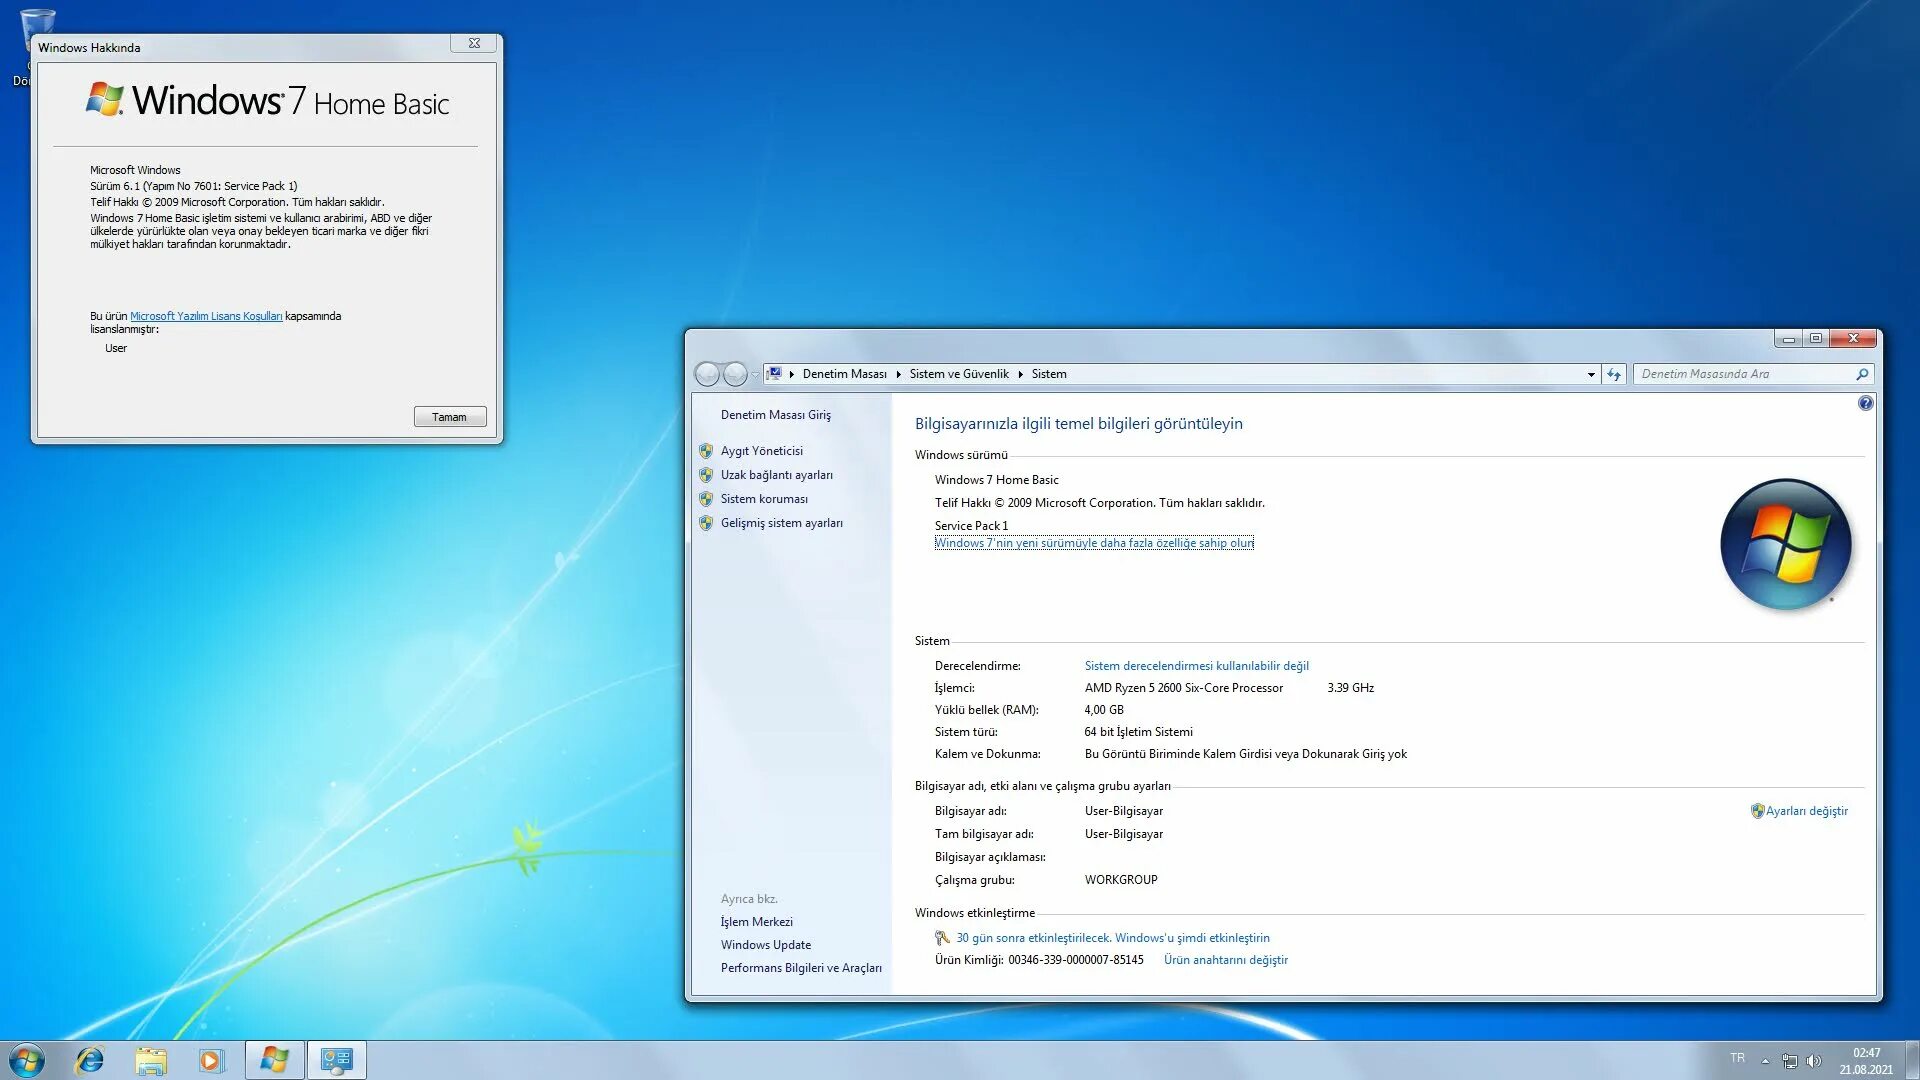The height and width of the screenshot is (1080, 1920).
Task: Open Internet Explorer from taskbar
Action: [x=90, y=1060]
